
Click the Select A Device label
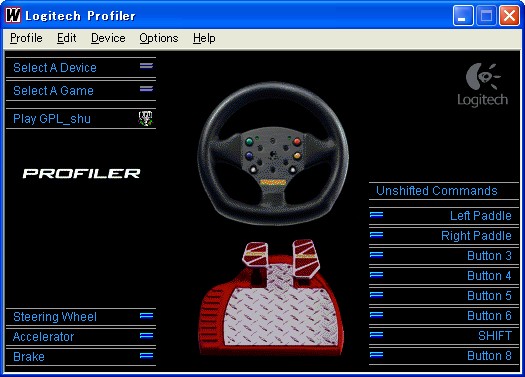tap(55, 68)
